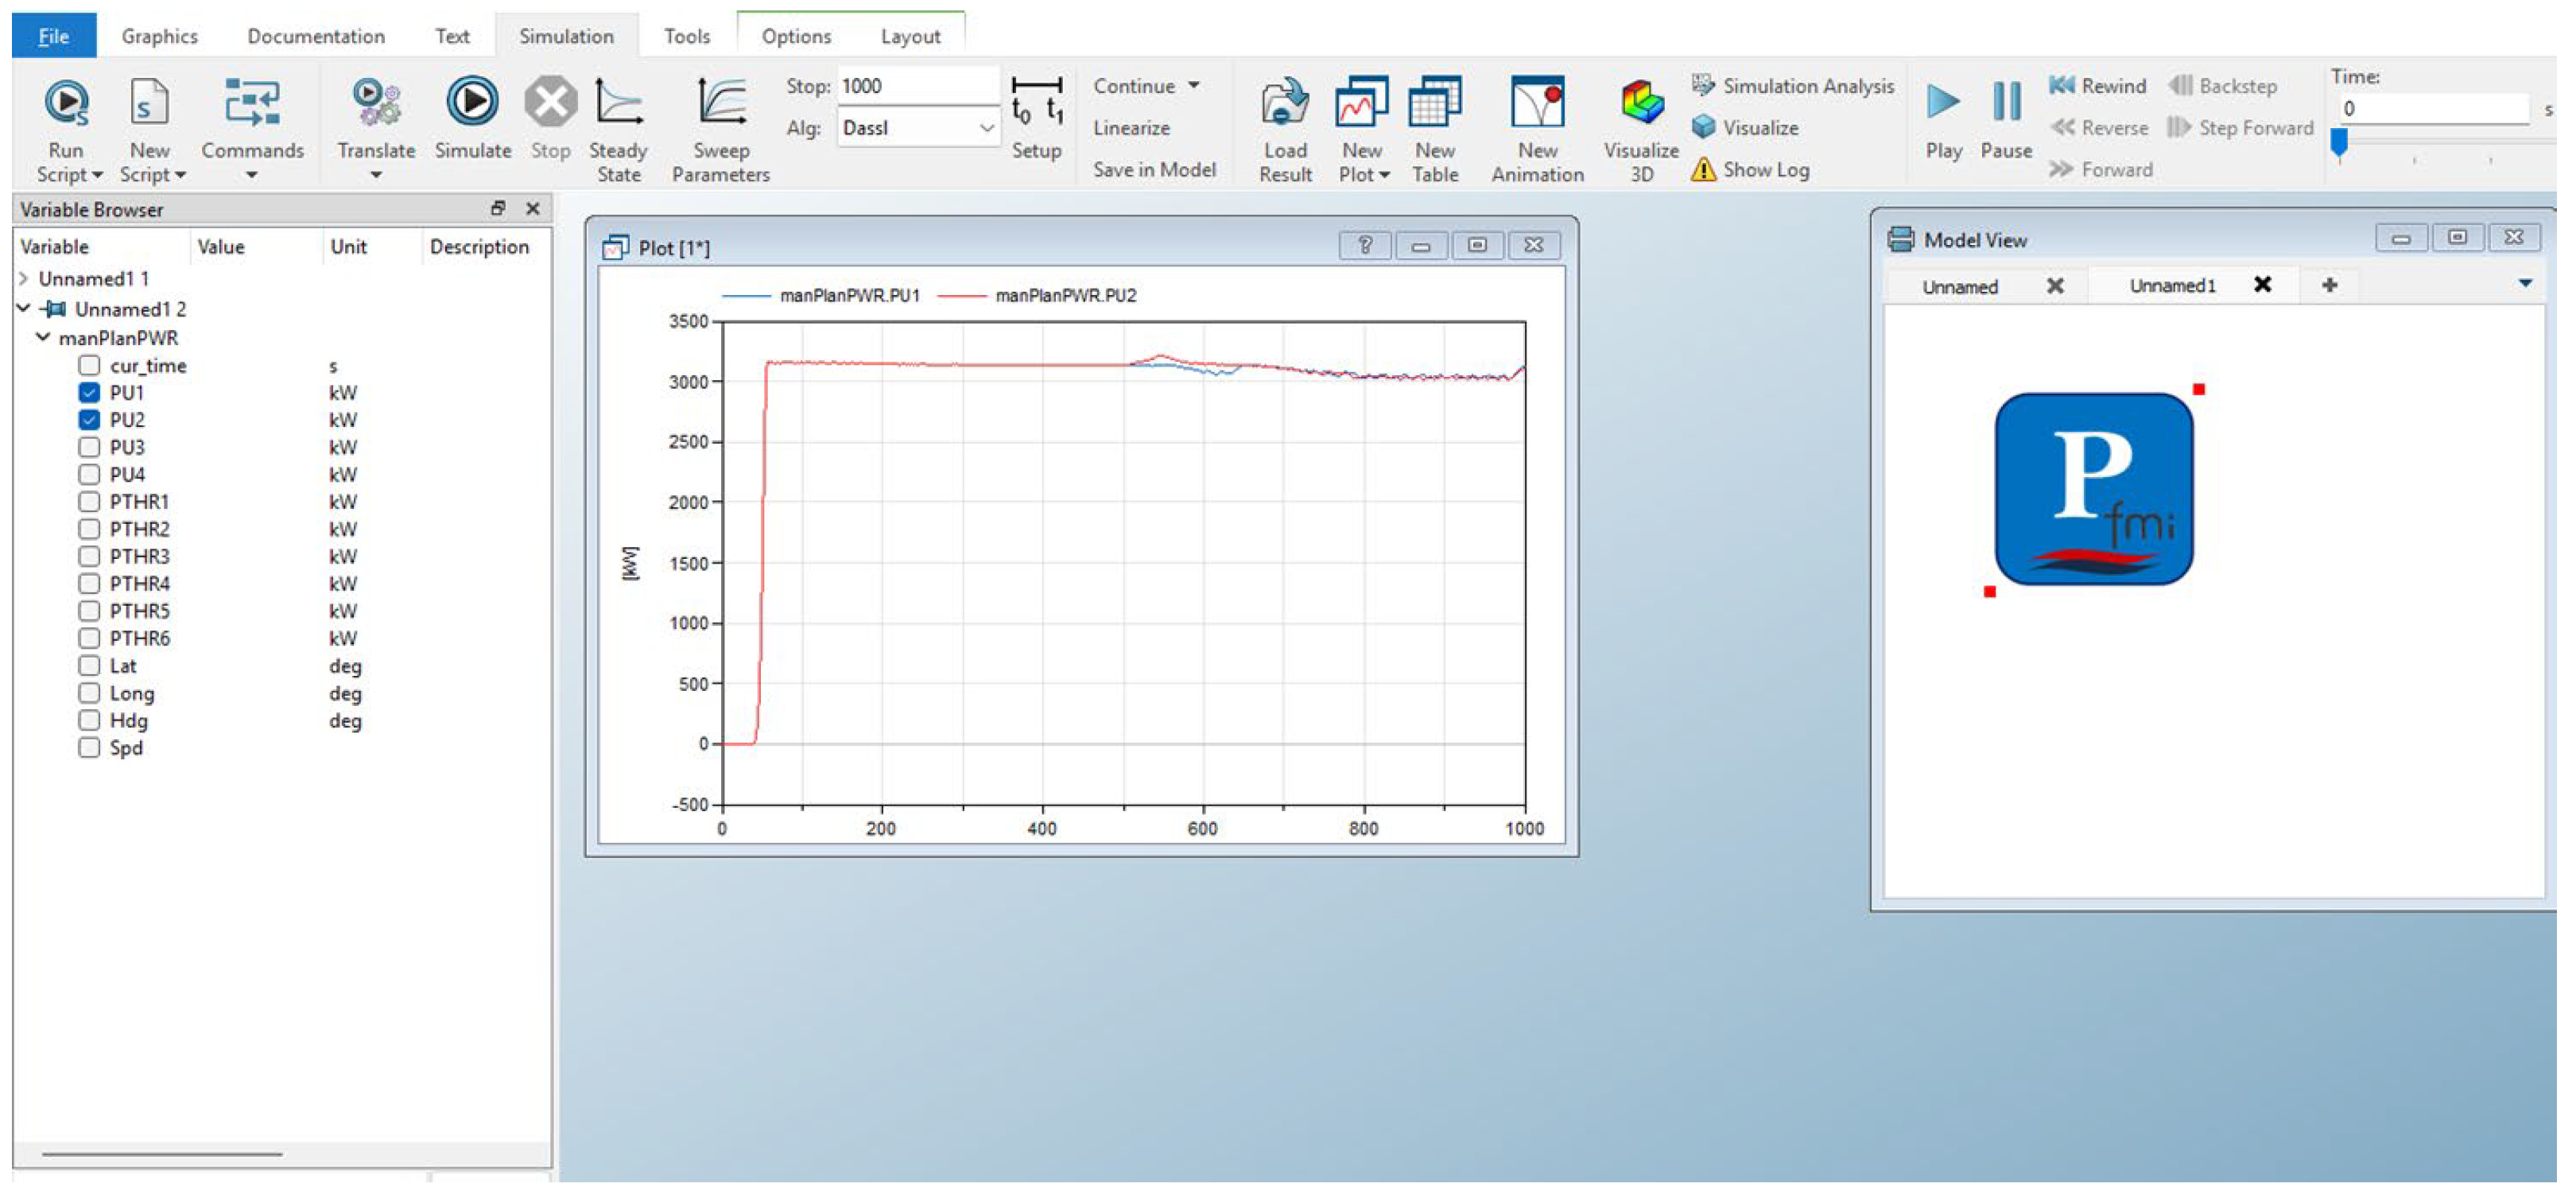Click the Linearize button
The width and height of the screenshot is (2576, 1199).
1131,128
